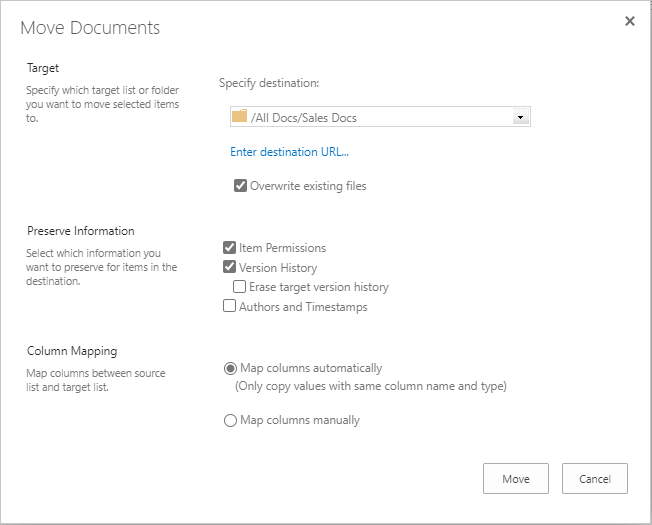652x525 pixels.
Task: Click the Overwrite existing files label
Action: click(x=308, y=186)
